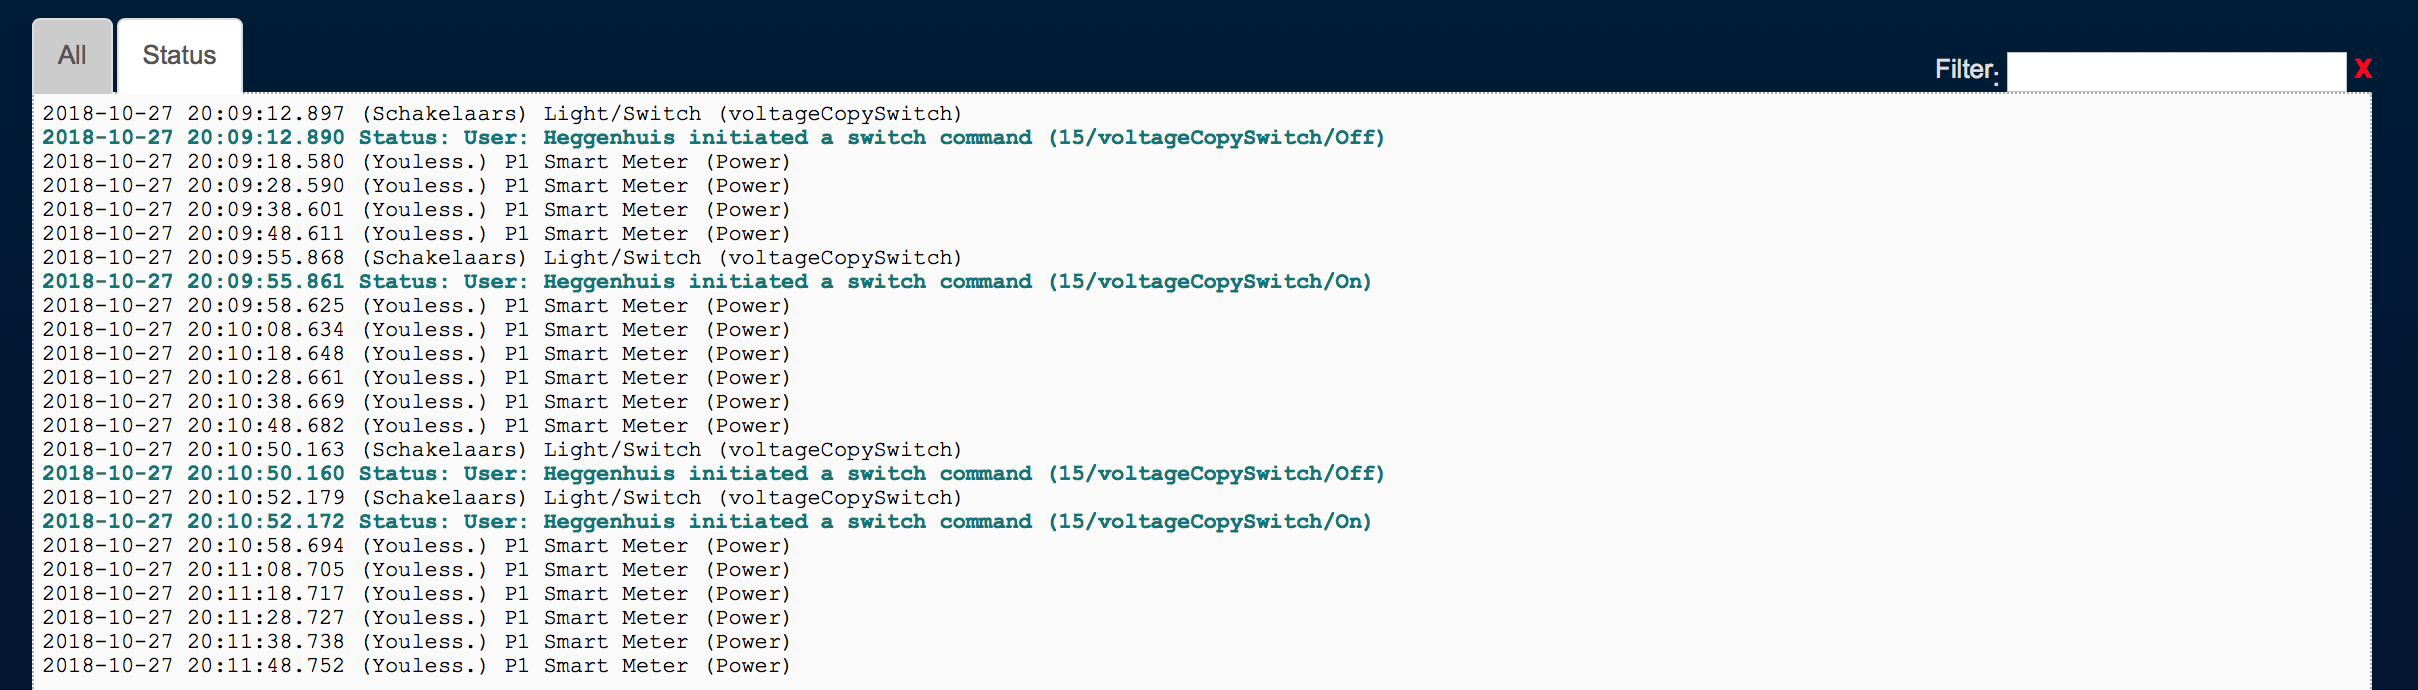This screenshot has width=2418, height=690.
Task: Select the Status log tab
Action: [x=180, y=56]
